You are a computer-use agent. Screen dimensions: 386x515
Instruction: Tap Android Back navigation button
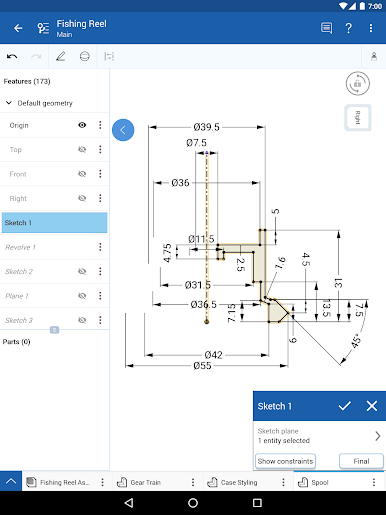point(129,503)
